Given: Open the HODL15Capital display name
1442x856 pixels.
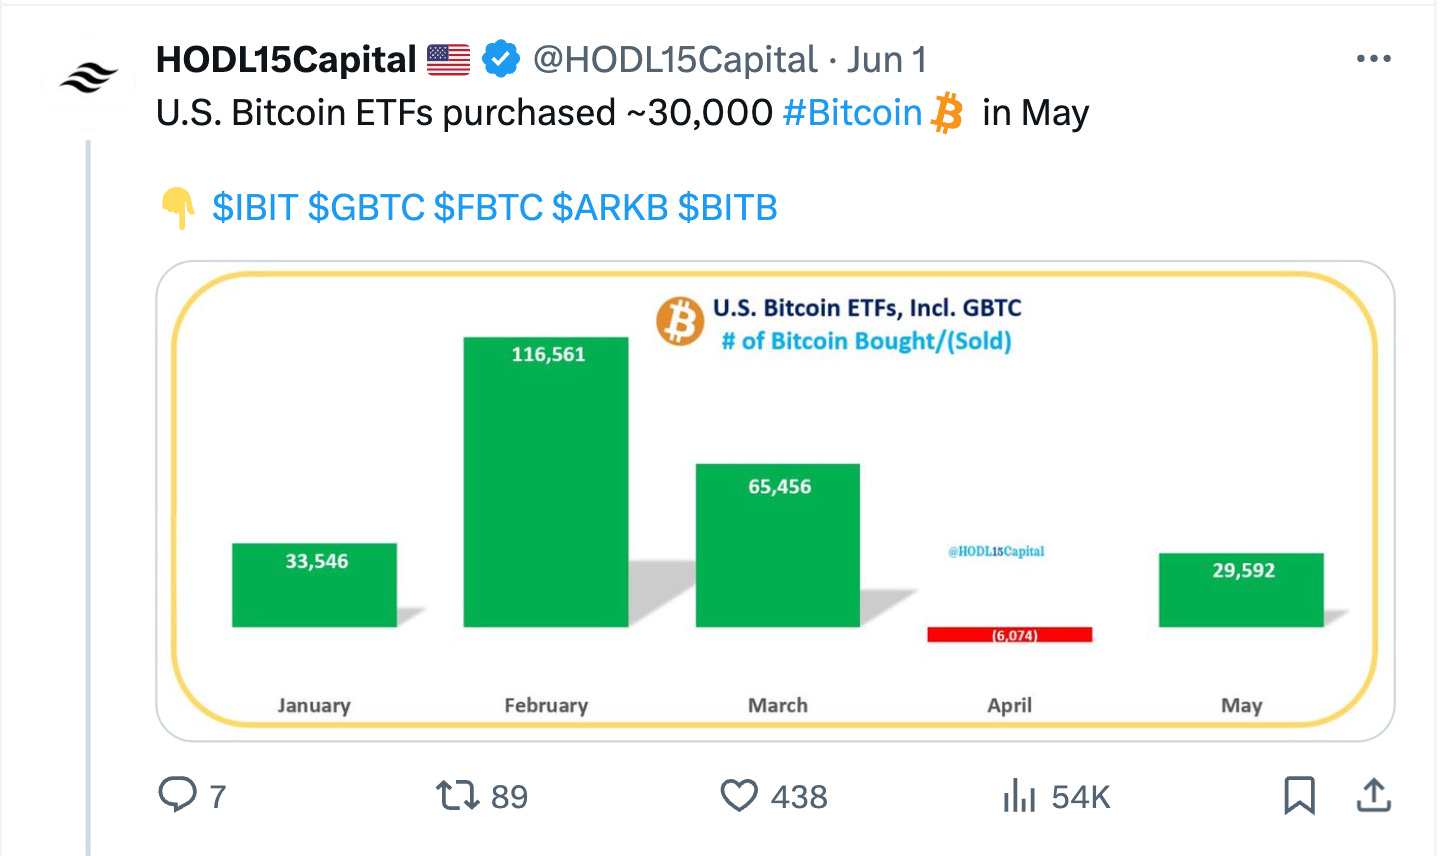Looking at the screenshot, I should (286, 60).
